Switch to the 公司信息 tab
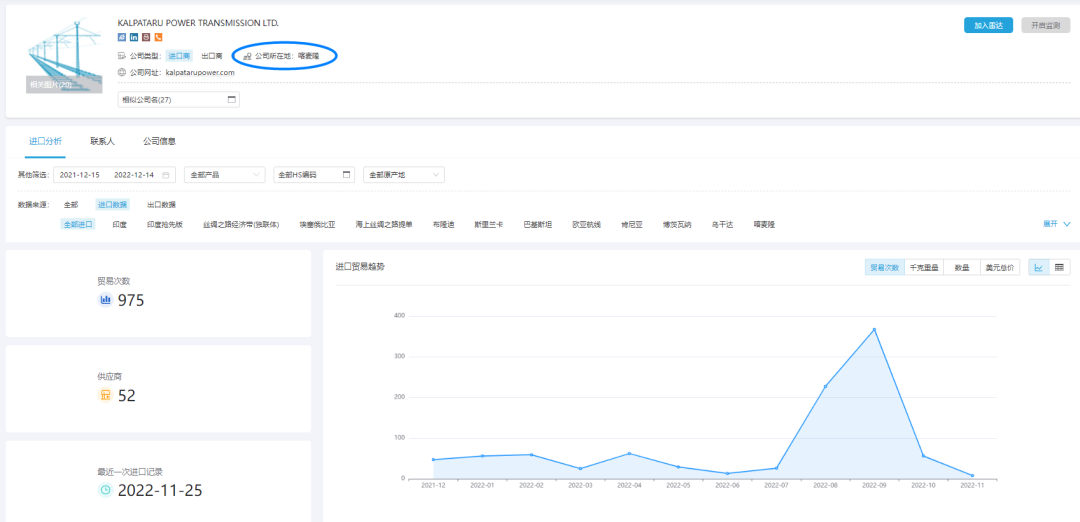The width and height of the screenshot is (1080, 522). tap(160, 142)
